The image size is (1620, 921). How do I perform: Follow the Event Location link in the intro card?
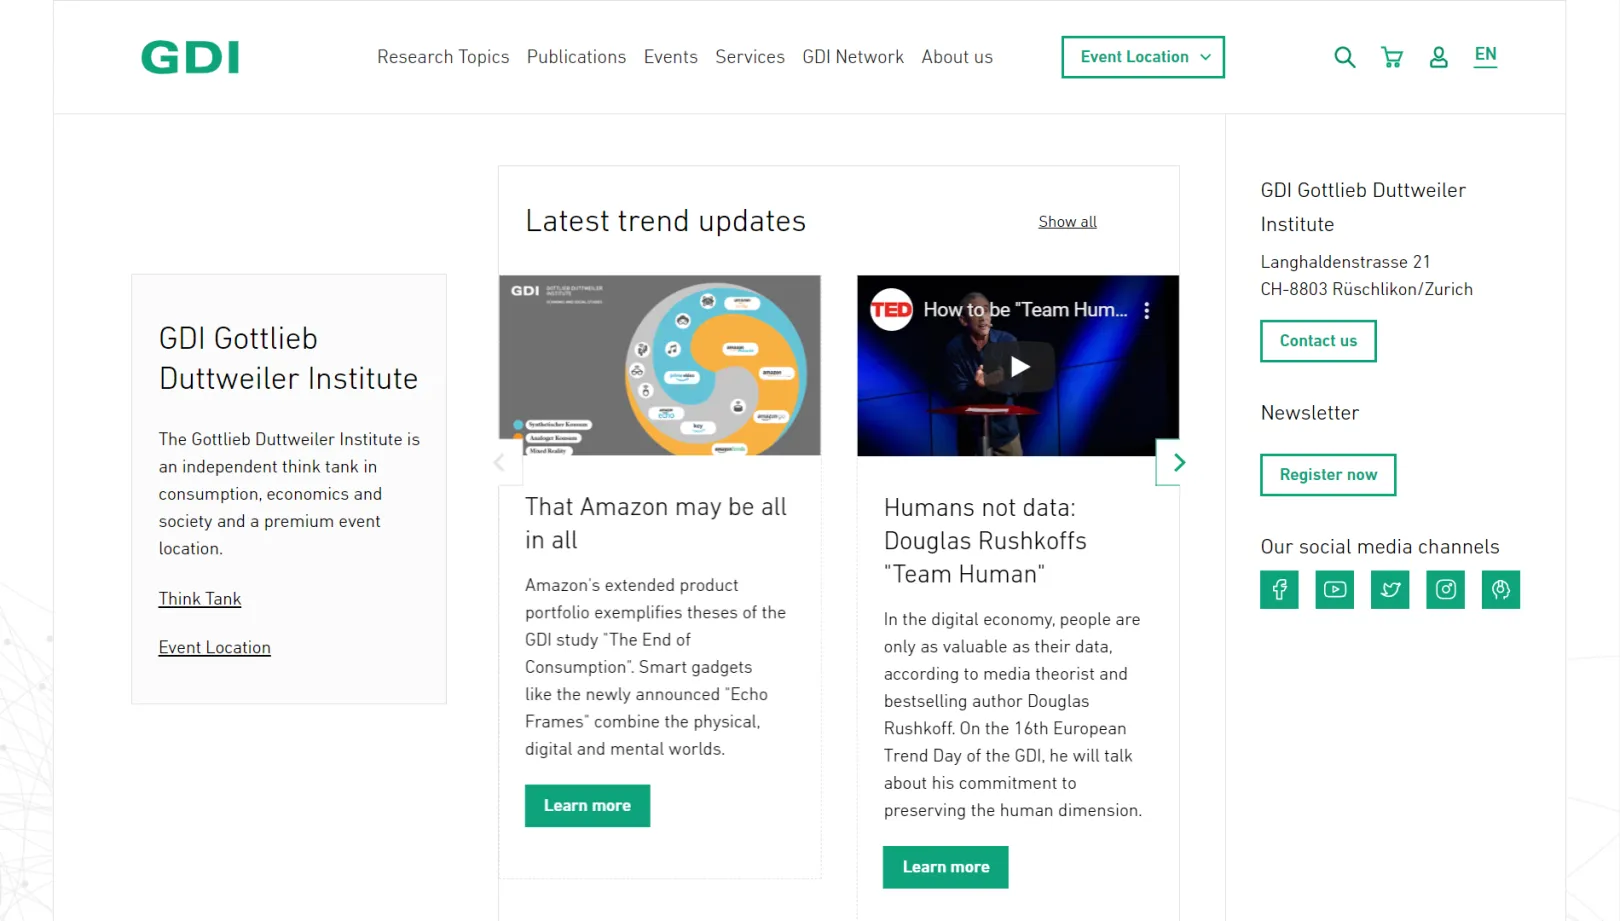(x=215, y=648)
